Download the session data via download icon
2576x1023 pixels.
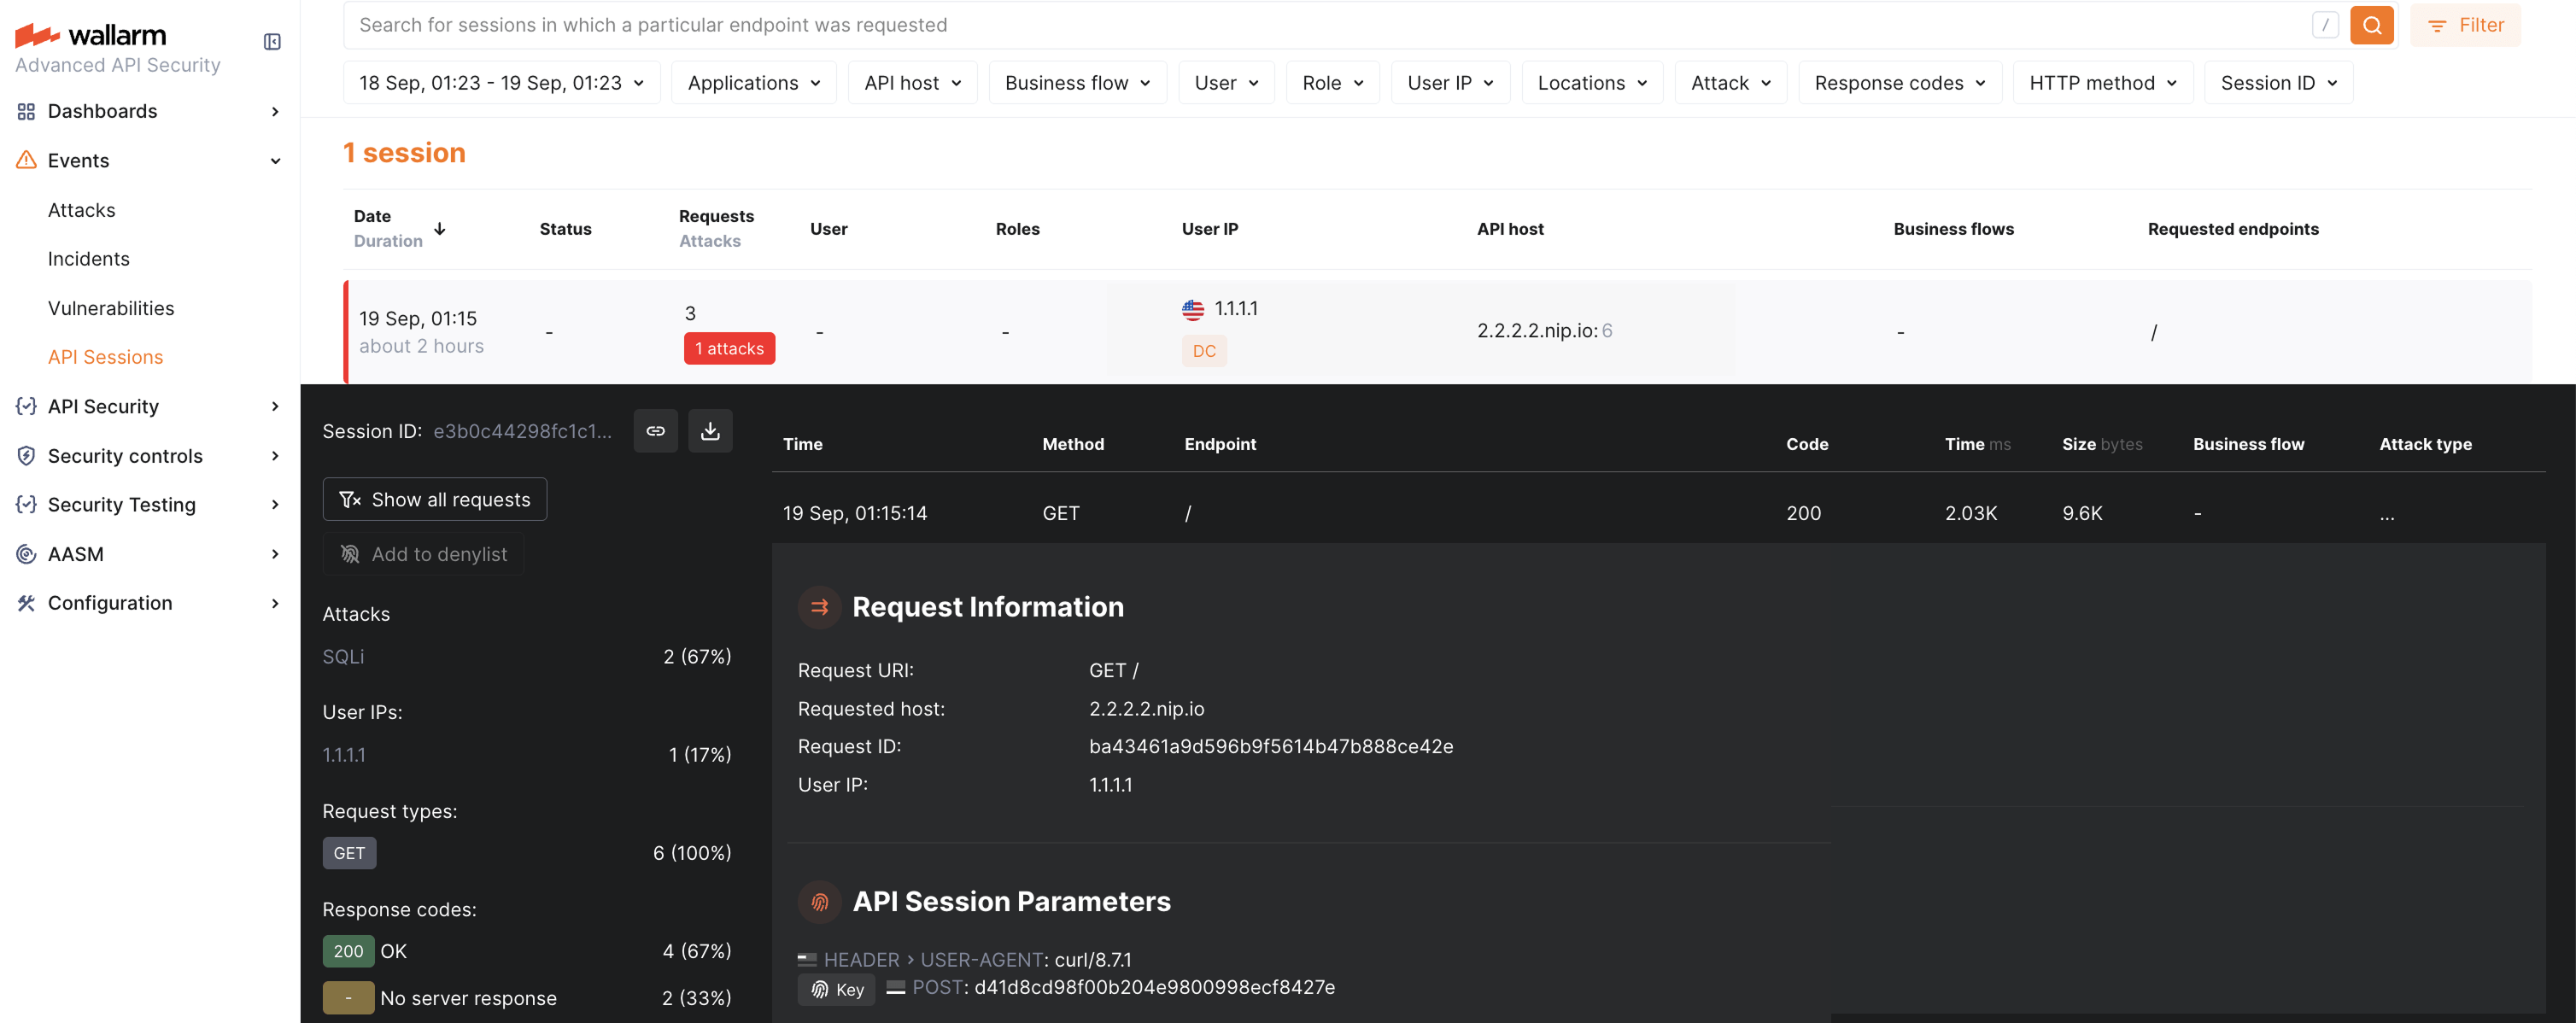coord(710,430)
